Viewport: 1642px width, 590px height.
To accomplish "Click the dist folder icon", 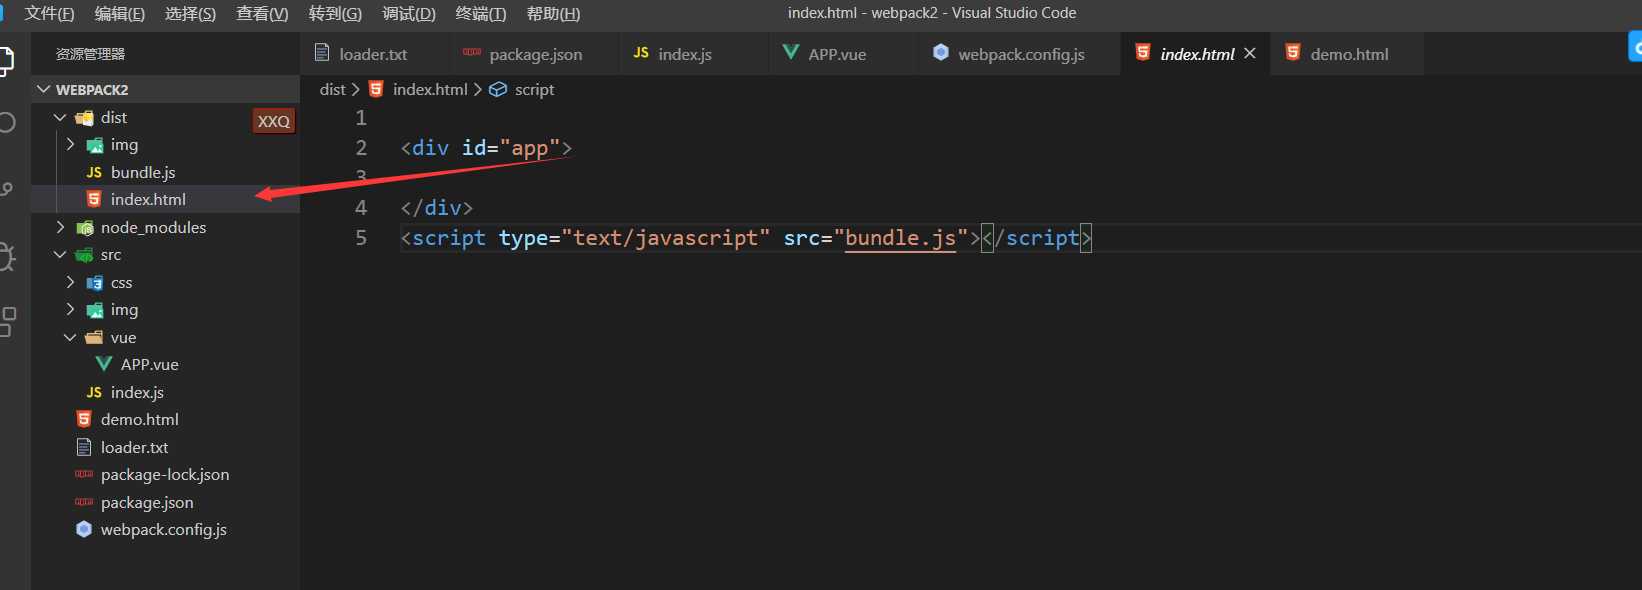I will tap(85, 118).
